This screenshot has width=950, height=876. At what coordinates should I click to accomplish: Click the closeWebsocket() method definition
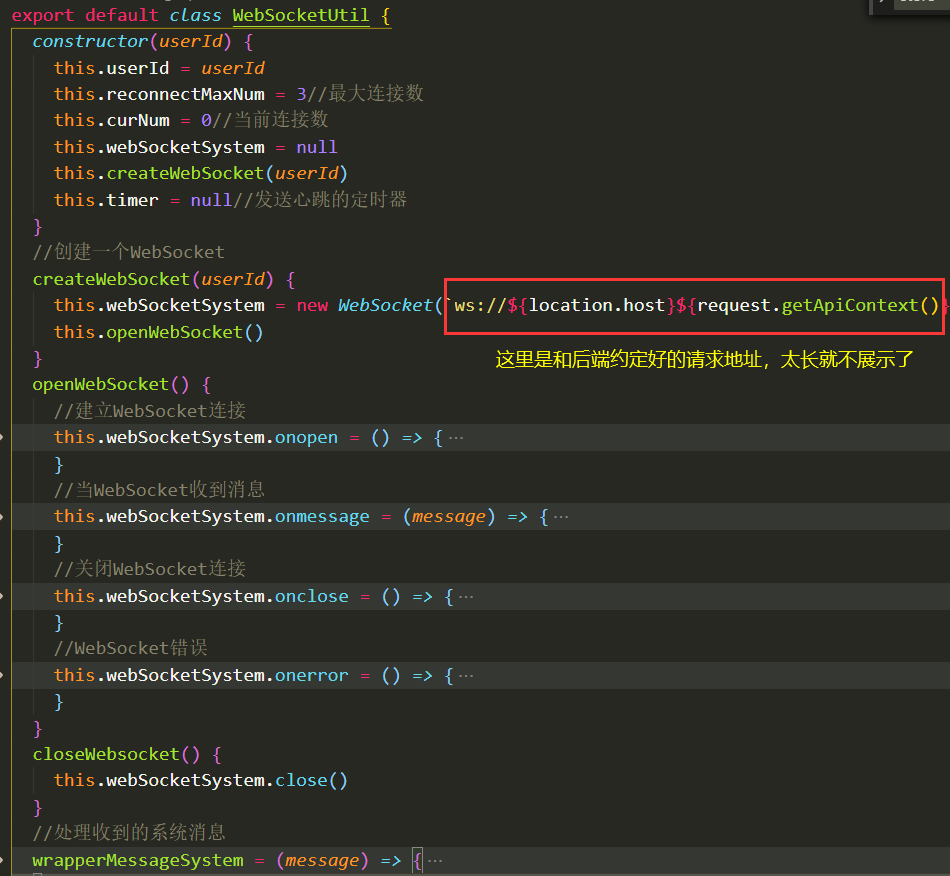(116, 754)
